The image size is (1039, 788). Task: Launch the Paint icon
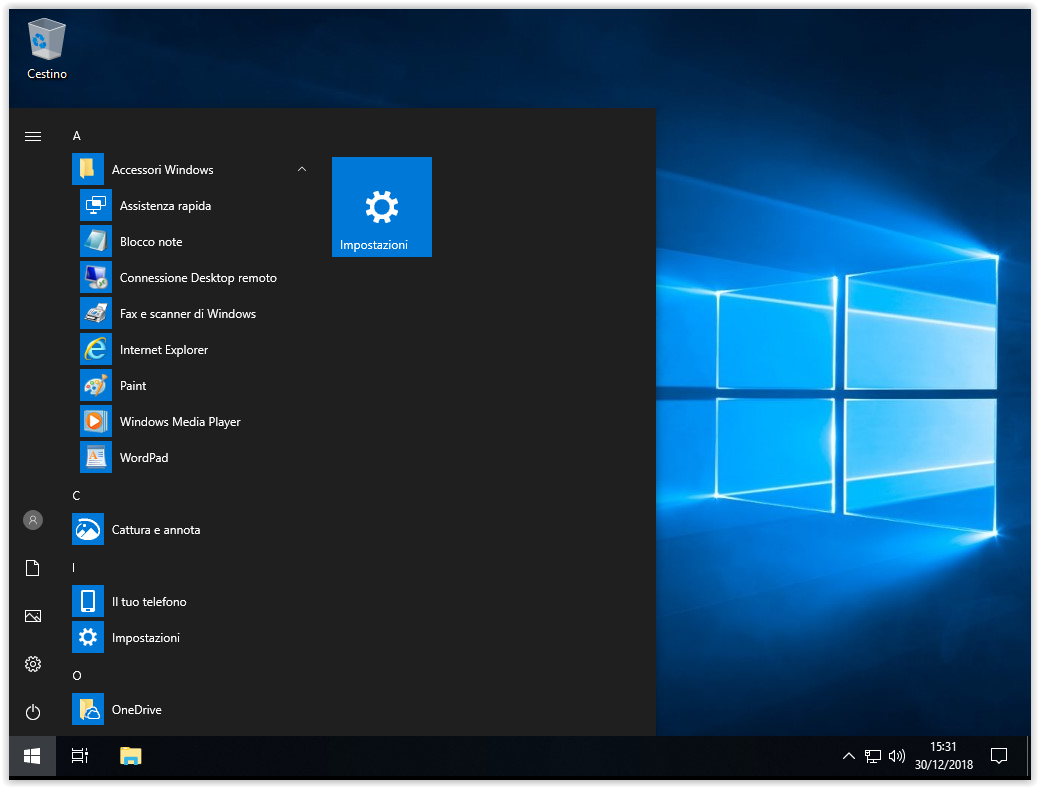pyautogui.click(x=96, y=385)
